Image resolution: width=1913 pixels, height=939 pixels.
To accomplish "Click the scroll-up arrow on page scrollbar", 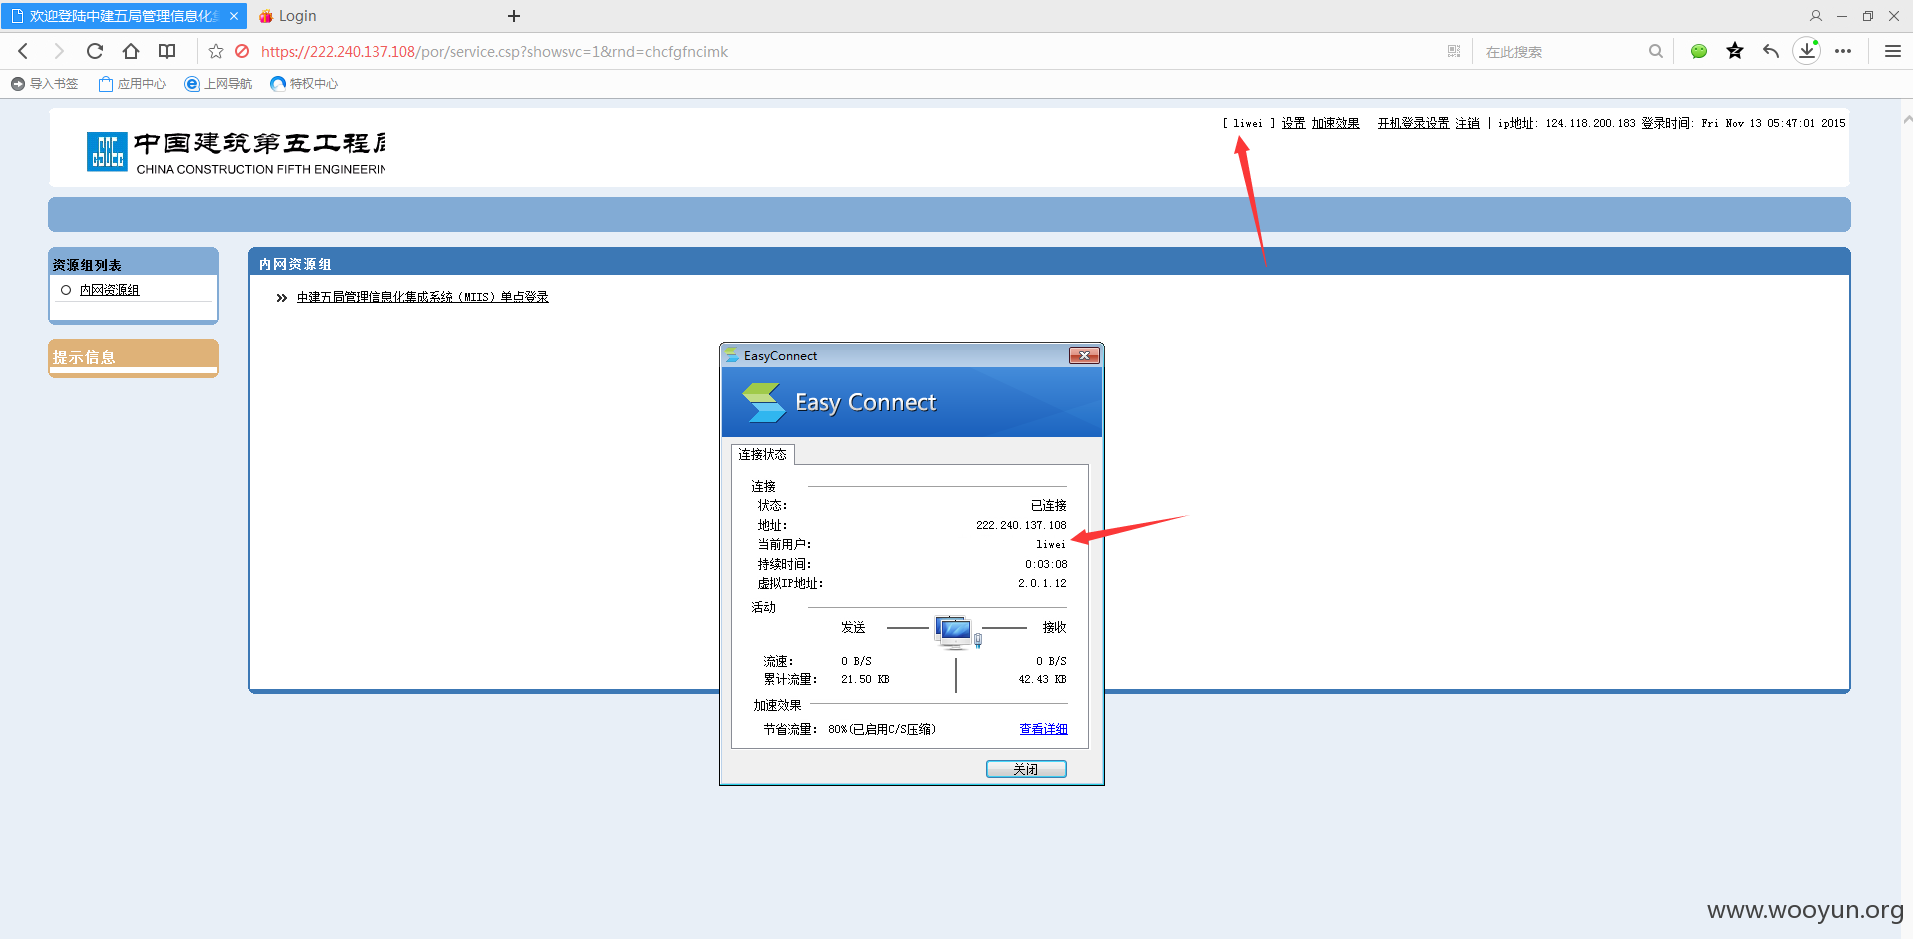I will (1907, 118).
